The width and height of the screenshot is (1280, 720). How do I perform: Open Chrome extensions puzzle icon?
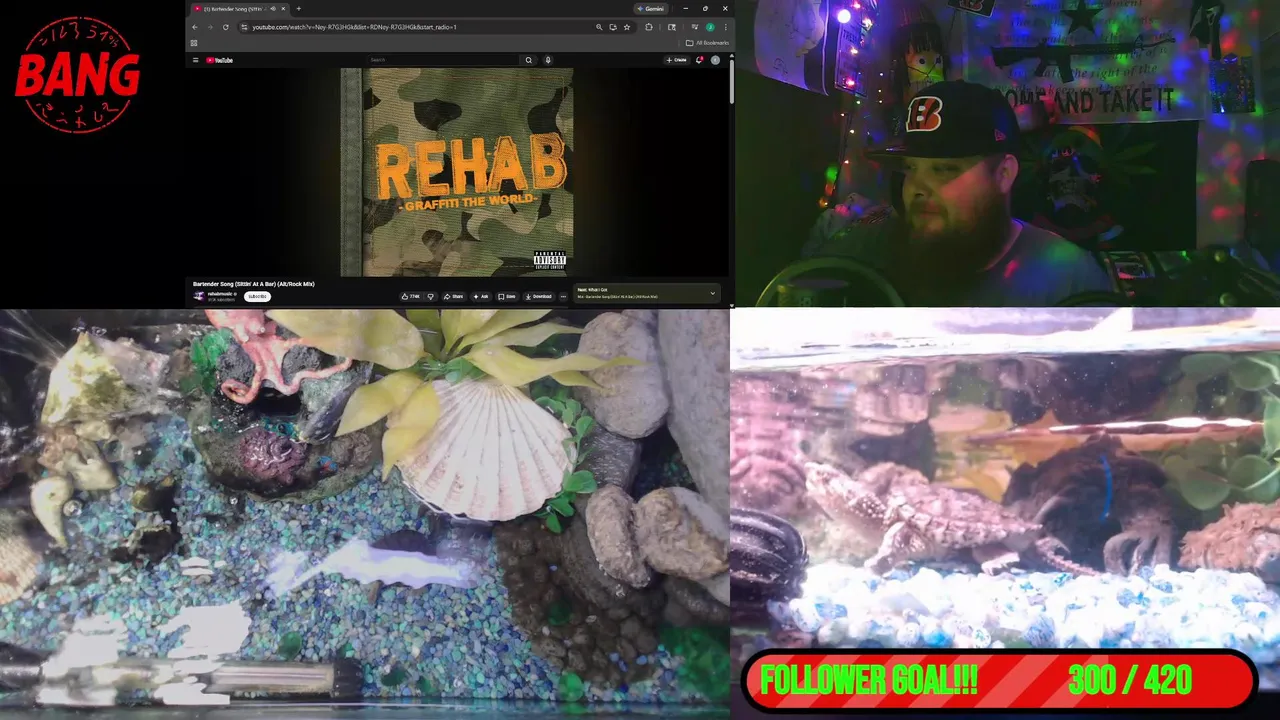click(x=648, y=27)
